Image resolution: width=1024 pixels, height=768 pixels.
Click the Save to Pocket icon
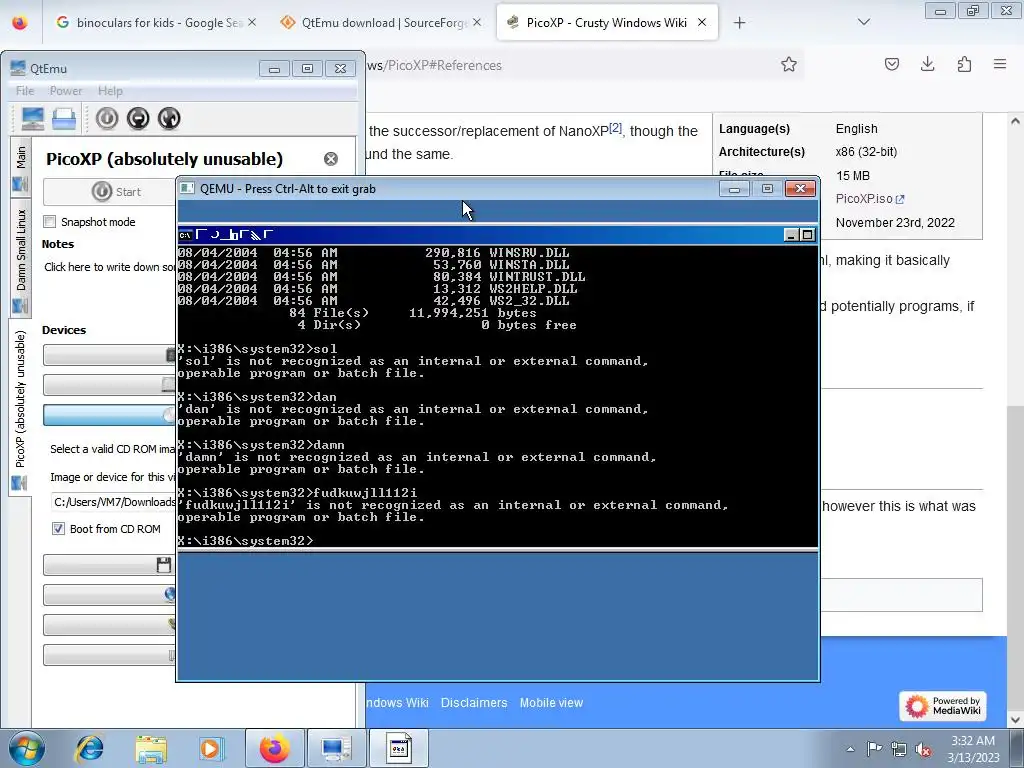(891, 64)
